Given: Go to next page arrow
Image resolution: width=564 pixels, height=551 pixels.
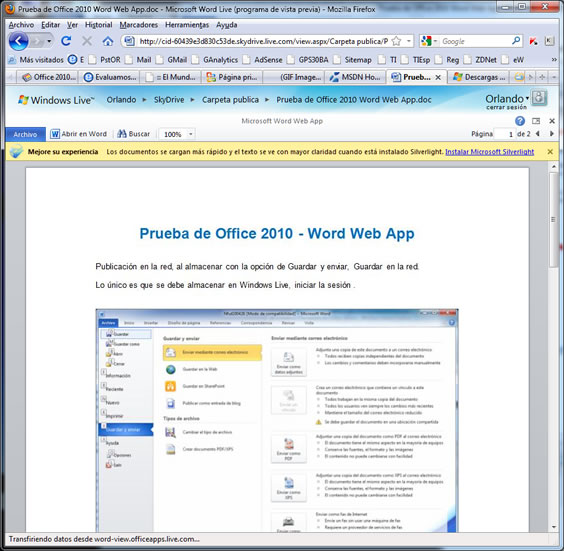Looking at the screenshot, I should [x=551, y=134].
